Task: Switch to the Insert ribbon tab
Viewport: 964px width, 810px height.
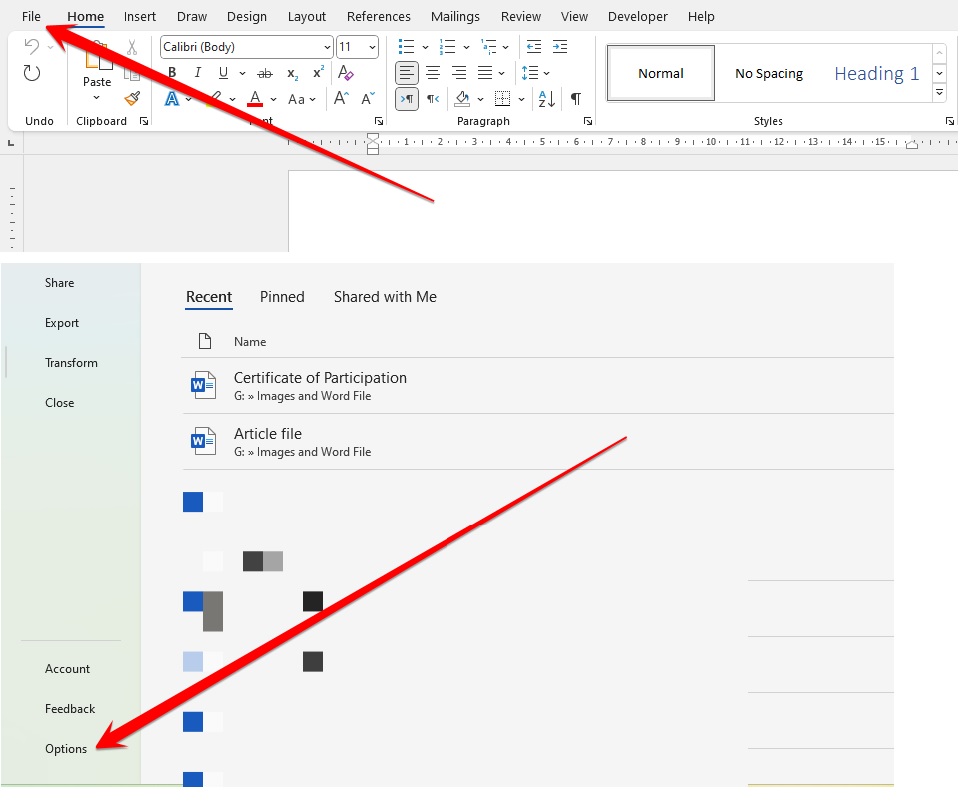Action: (140, 17)
